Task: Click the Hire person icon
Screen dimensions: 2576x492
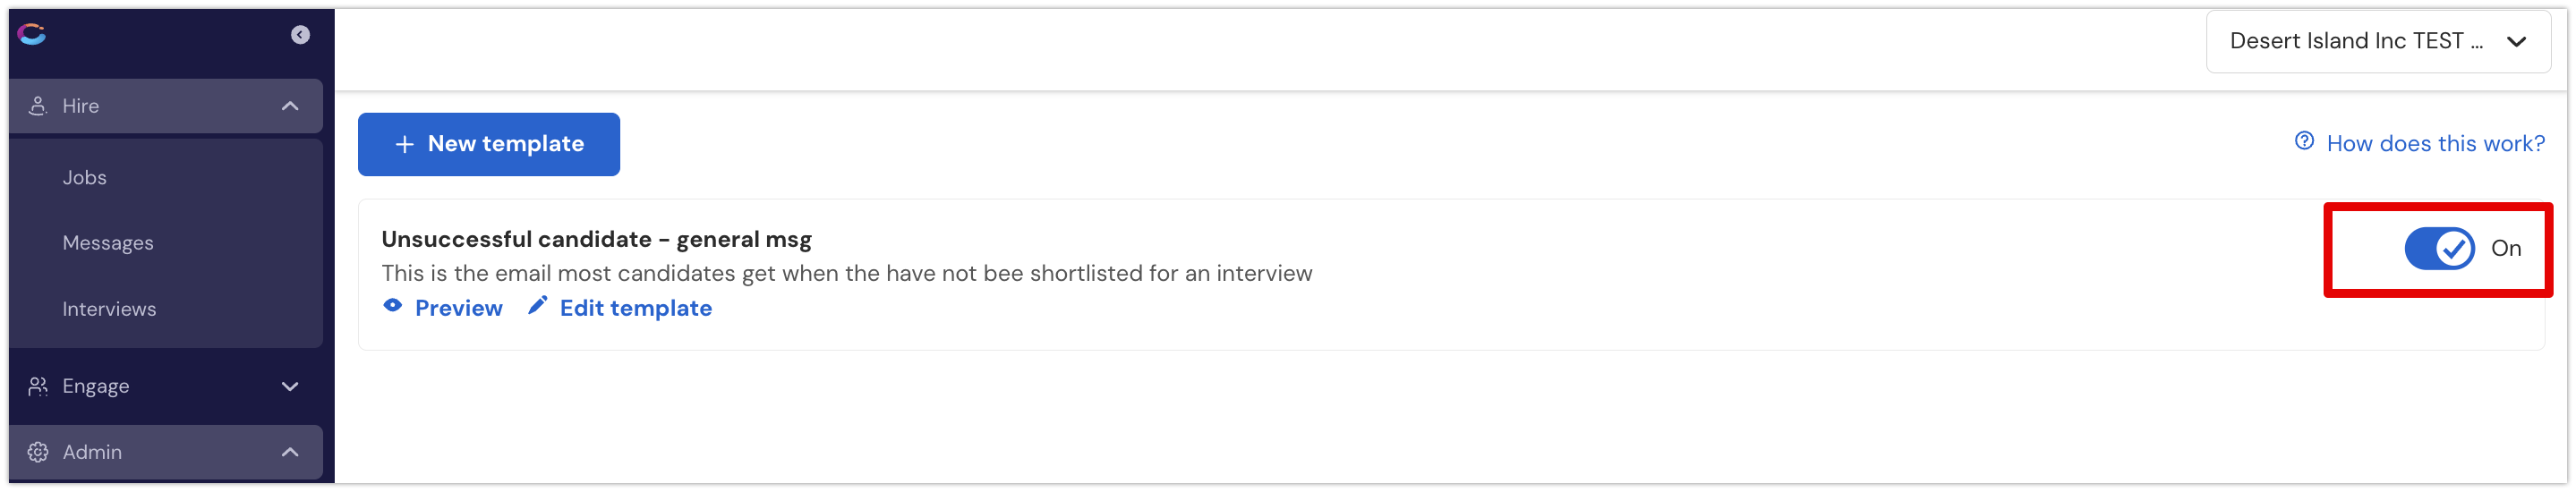Action: (x=38, y=106)
